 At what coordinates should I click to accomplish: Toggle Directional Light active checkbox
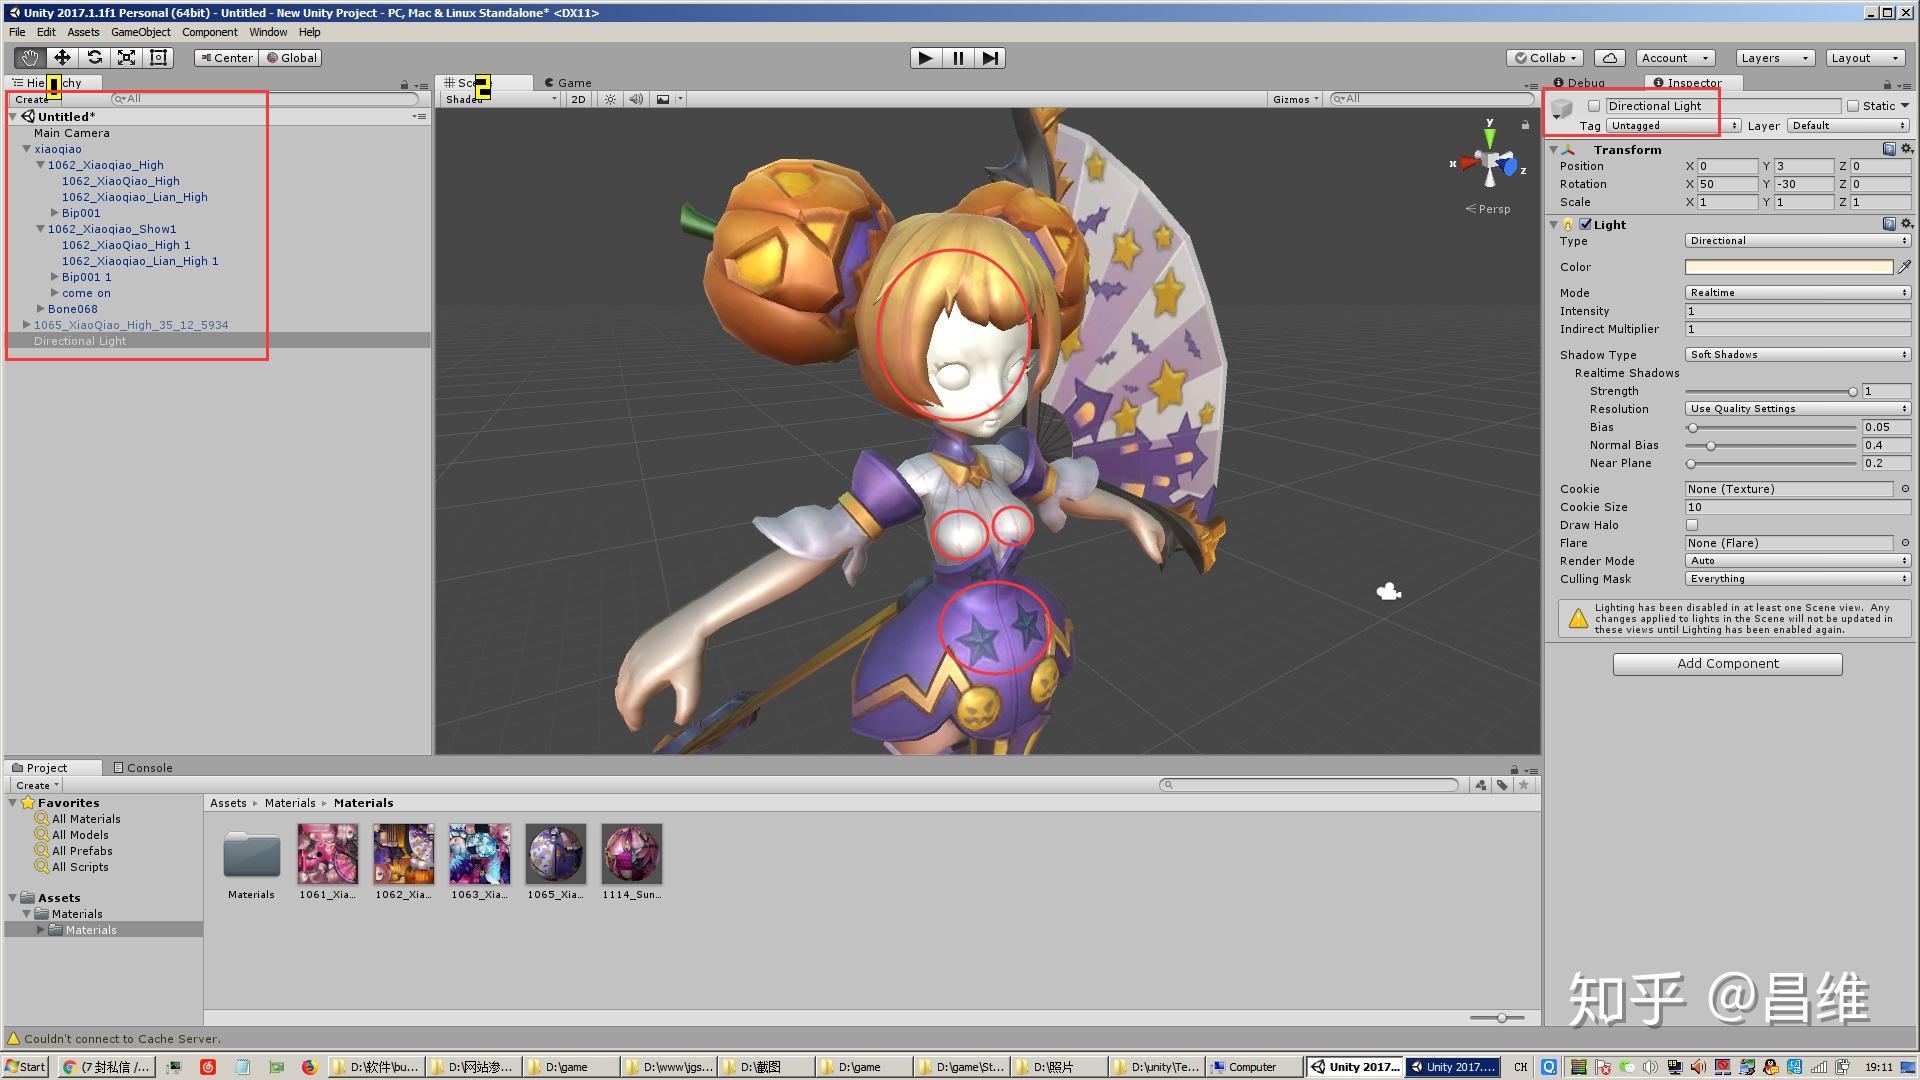[x=1593, y=106]
